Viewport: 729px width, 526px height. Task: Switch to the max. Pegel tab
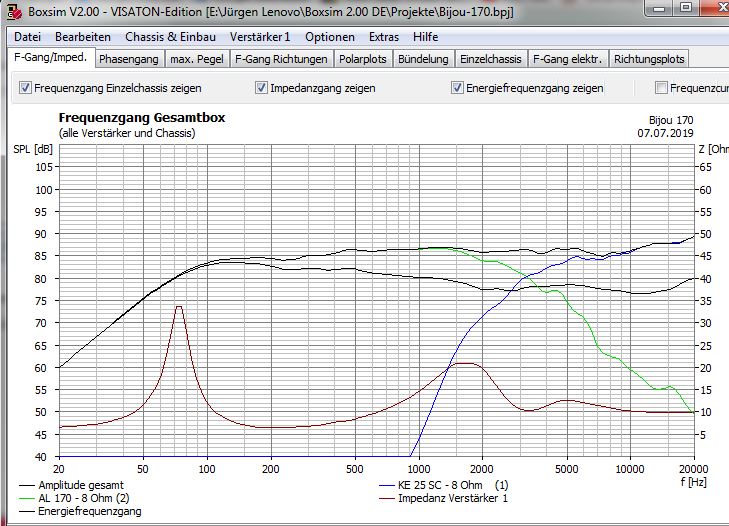(197, 59)
